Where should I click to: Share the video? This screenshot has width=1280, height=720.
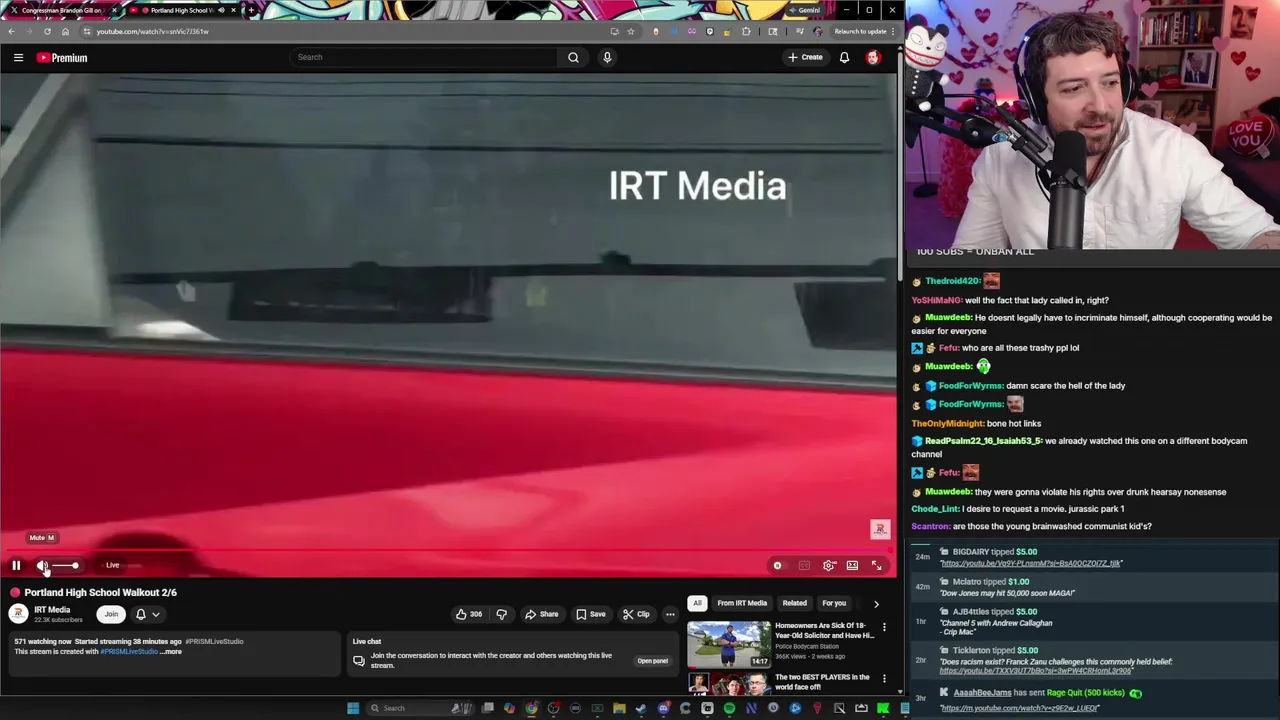coord(541,614)
